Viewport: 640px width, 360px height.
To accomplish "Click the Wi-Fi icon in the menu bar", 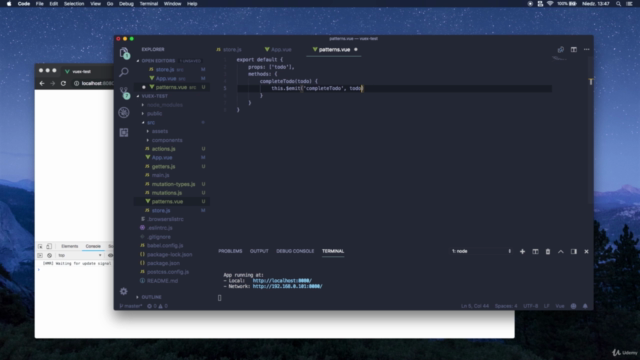I will point(550,4).
